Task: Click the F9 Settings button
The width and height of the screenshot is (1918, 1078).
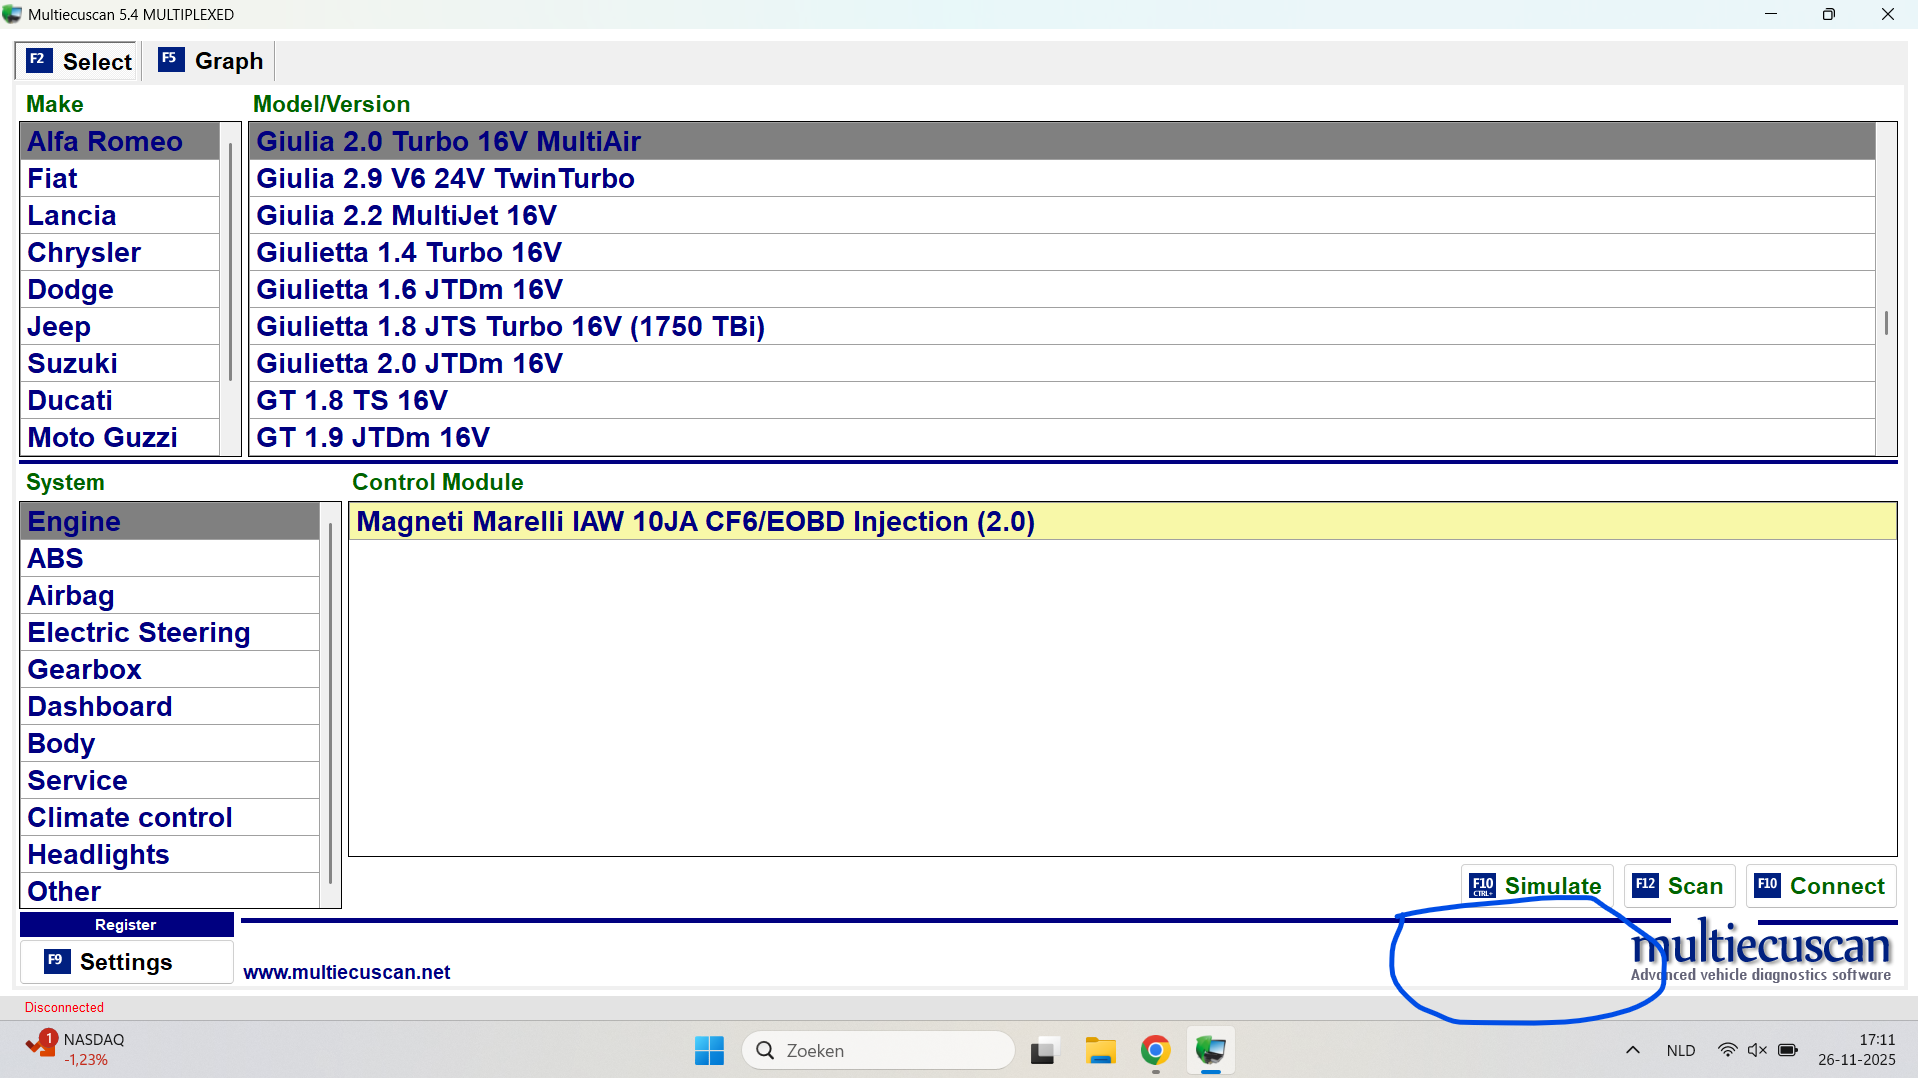Action: [126, 962]
